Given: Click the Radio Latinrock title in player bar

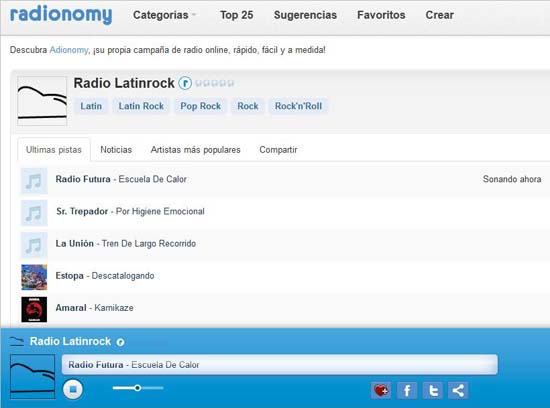Looking at the screenshot, I should (70, 341).
